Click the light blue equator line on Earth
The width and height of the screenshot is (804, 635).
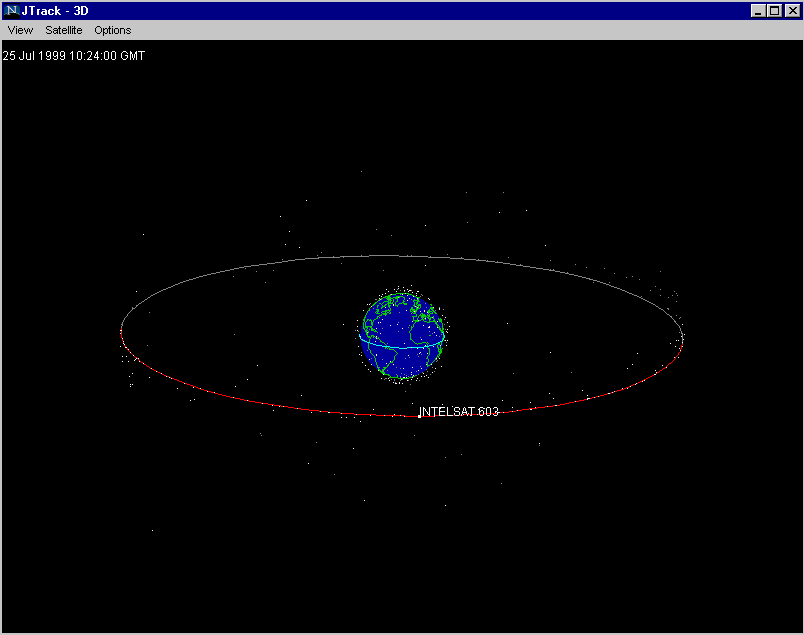pos(400,346)
